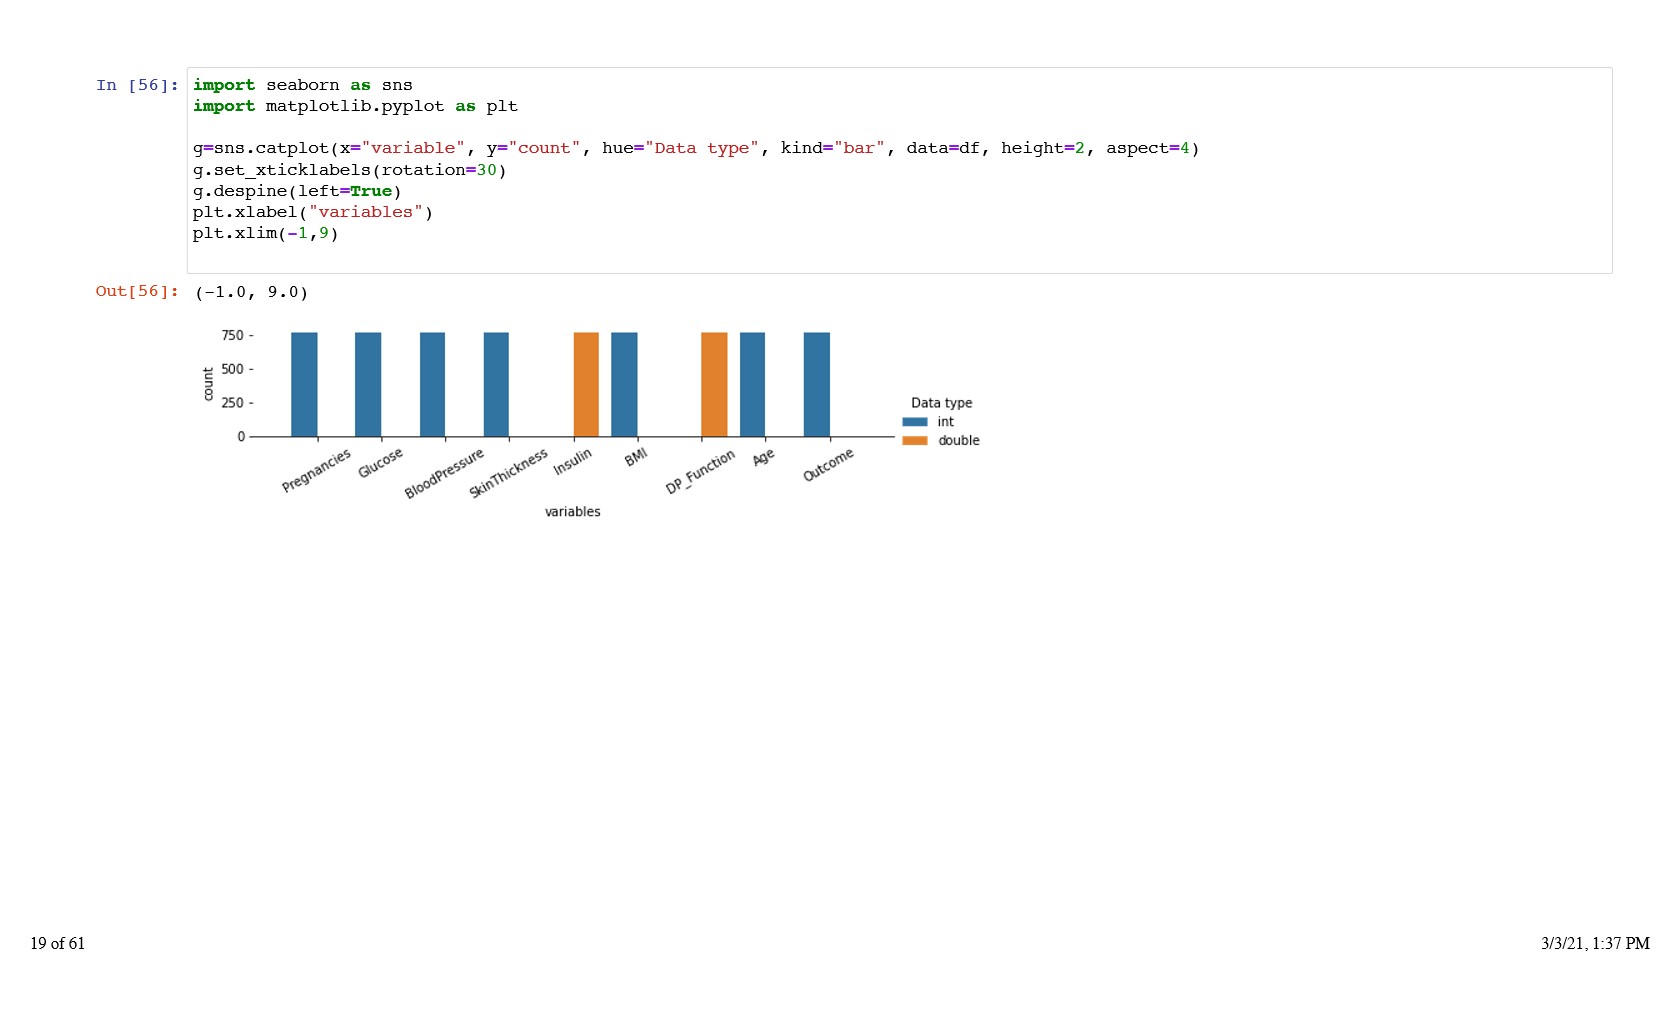Click the leftmost blue bar in chart

[x=304, y=384]
